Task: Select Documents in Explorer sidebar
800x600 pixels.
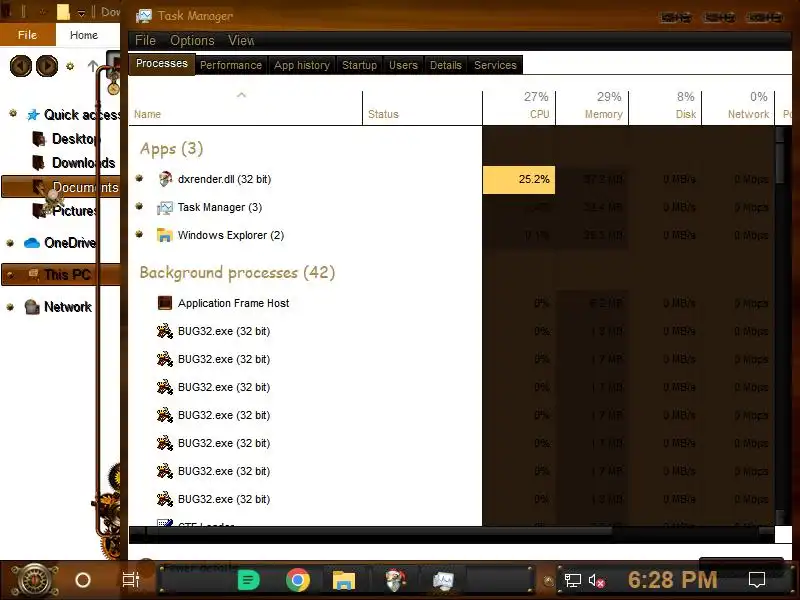Action: (x=60, y=187)
